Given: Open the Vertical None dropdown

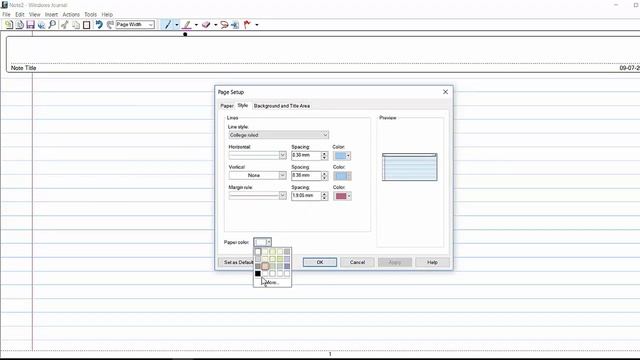Looking at the screenshot, I should pos(258,175).
